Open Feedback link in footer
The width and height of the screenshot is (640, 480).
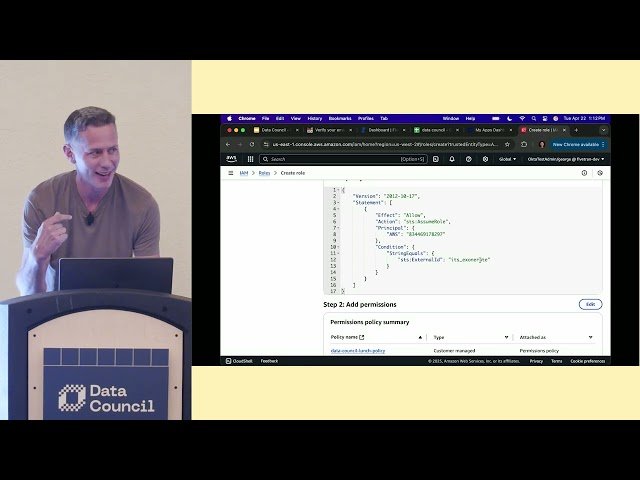269,361
